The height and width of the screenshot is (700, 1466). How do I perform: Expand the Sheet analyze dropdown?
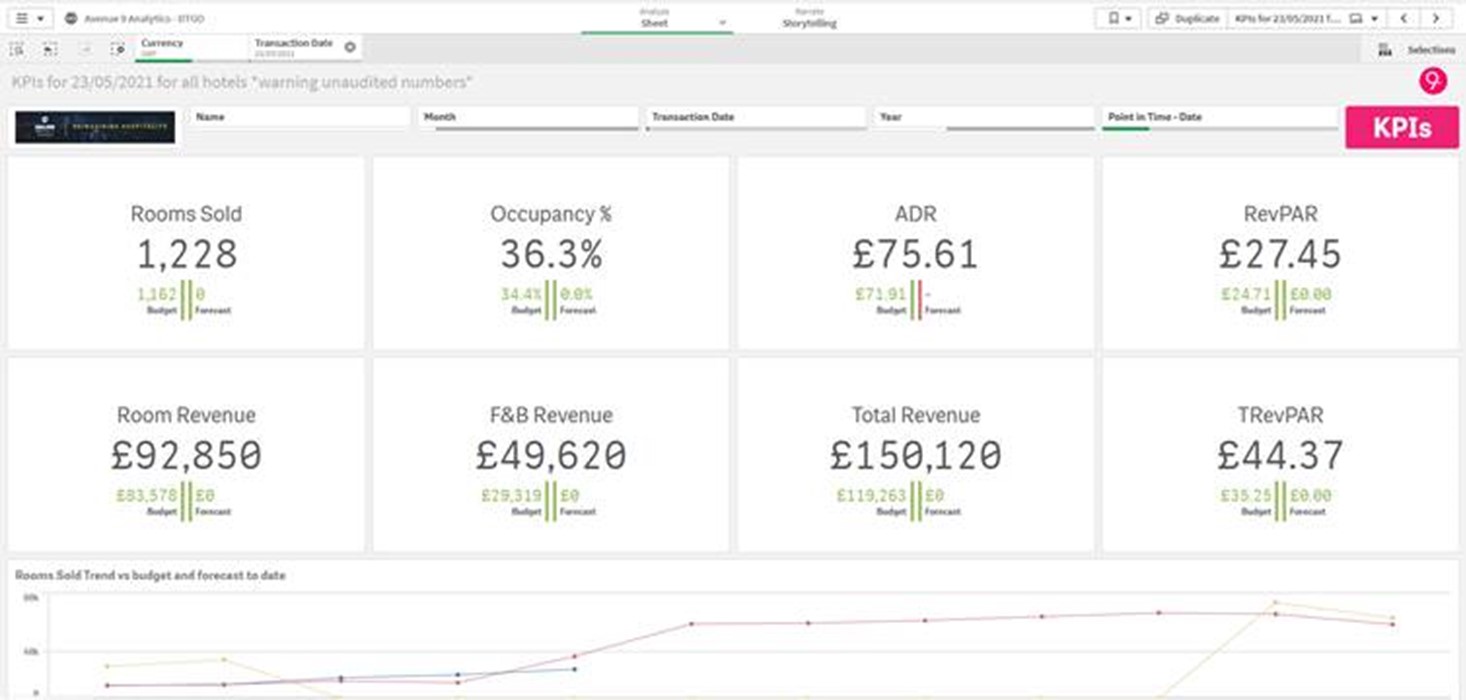[722, 22]
